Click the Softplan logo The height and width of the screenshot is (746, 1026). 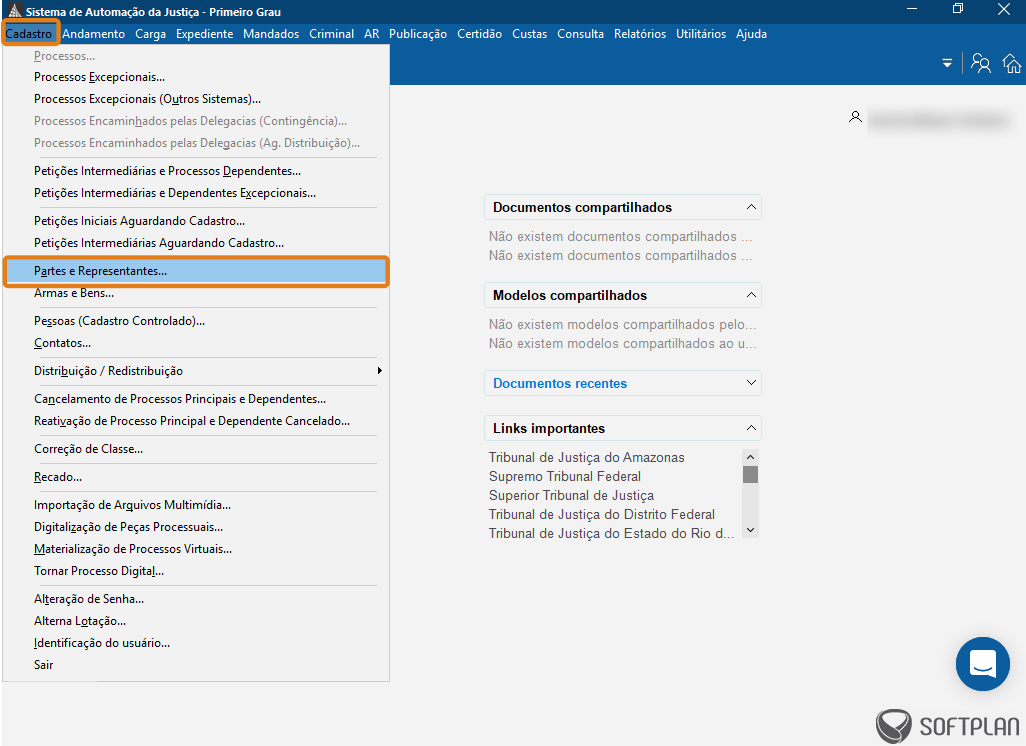tap(947, 726)
